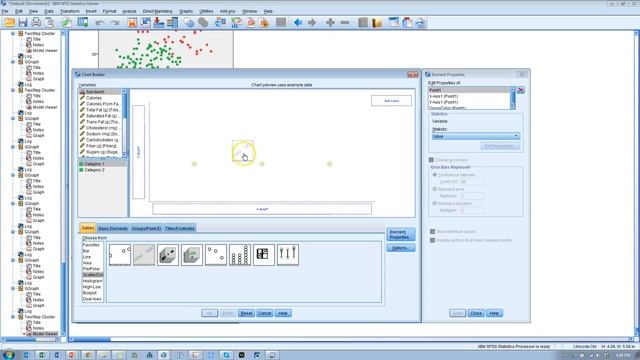
Task: Click the gray forward arrow in toolbar
Action: (x=312, y=22)
